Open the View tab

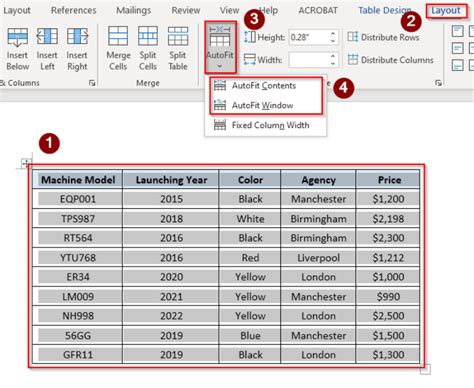[229, 11]
